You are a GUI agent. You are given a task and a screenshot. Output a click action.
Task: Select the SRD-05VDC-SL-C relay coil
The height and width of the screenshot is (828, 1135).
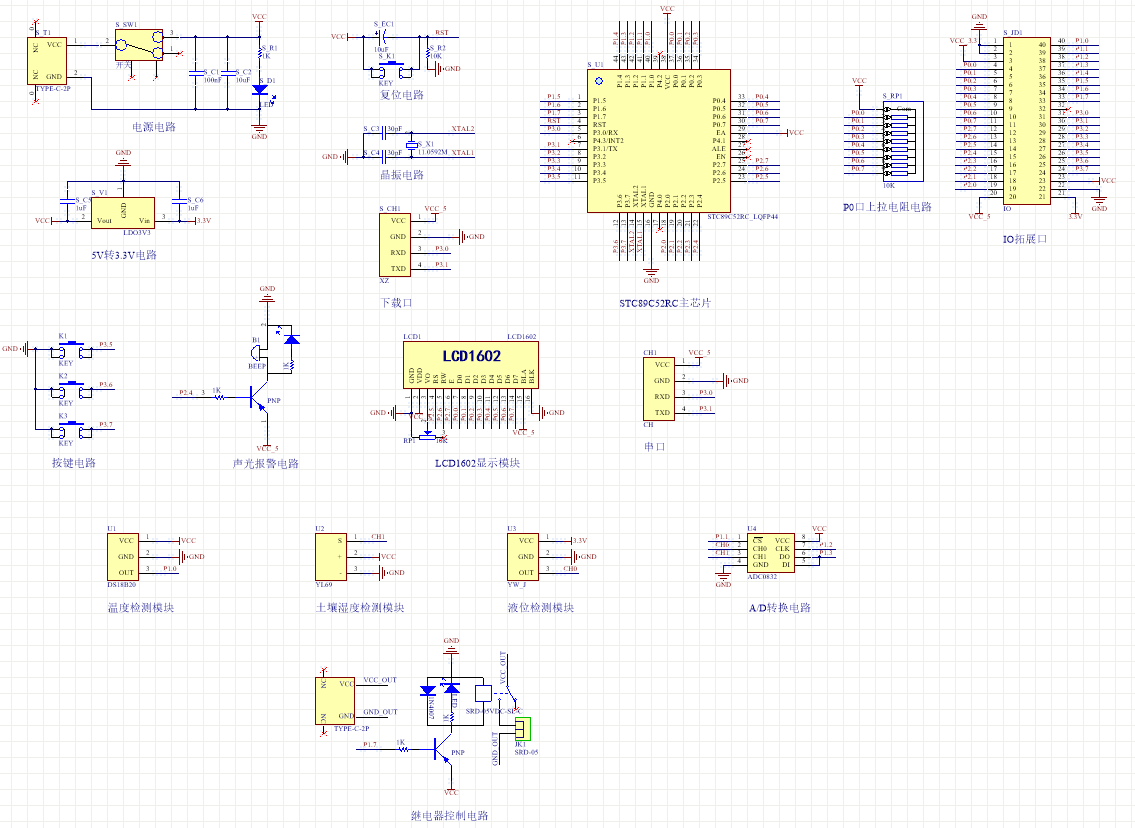483,693
